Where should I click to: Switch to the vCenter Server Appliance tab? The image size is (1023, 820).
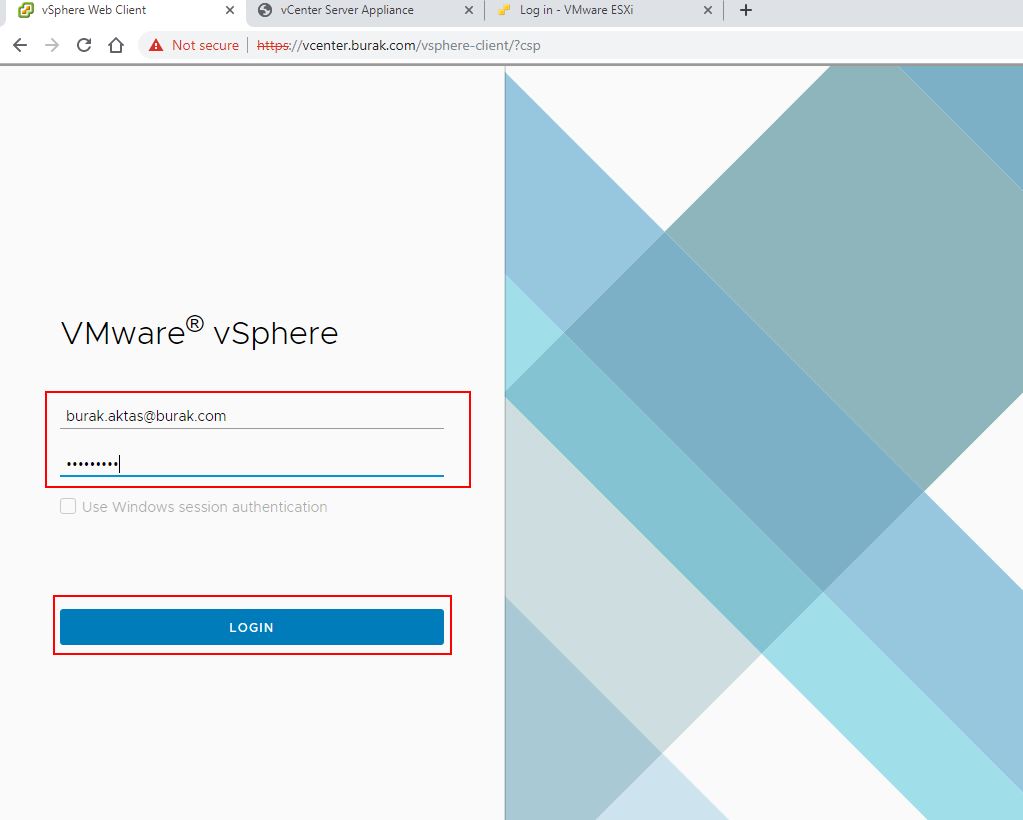pos(347,10)
